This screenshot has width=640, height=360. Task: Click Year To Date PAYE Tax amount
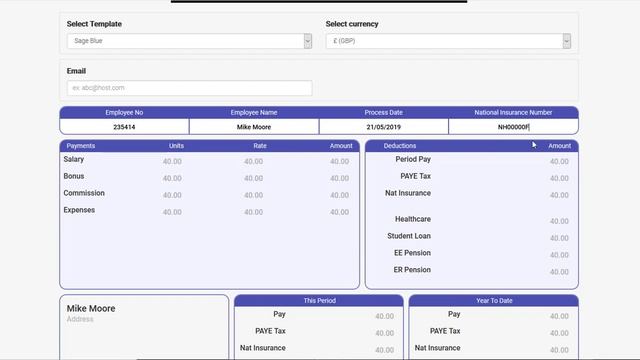coord(559,333)
